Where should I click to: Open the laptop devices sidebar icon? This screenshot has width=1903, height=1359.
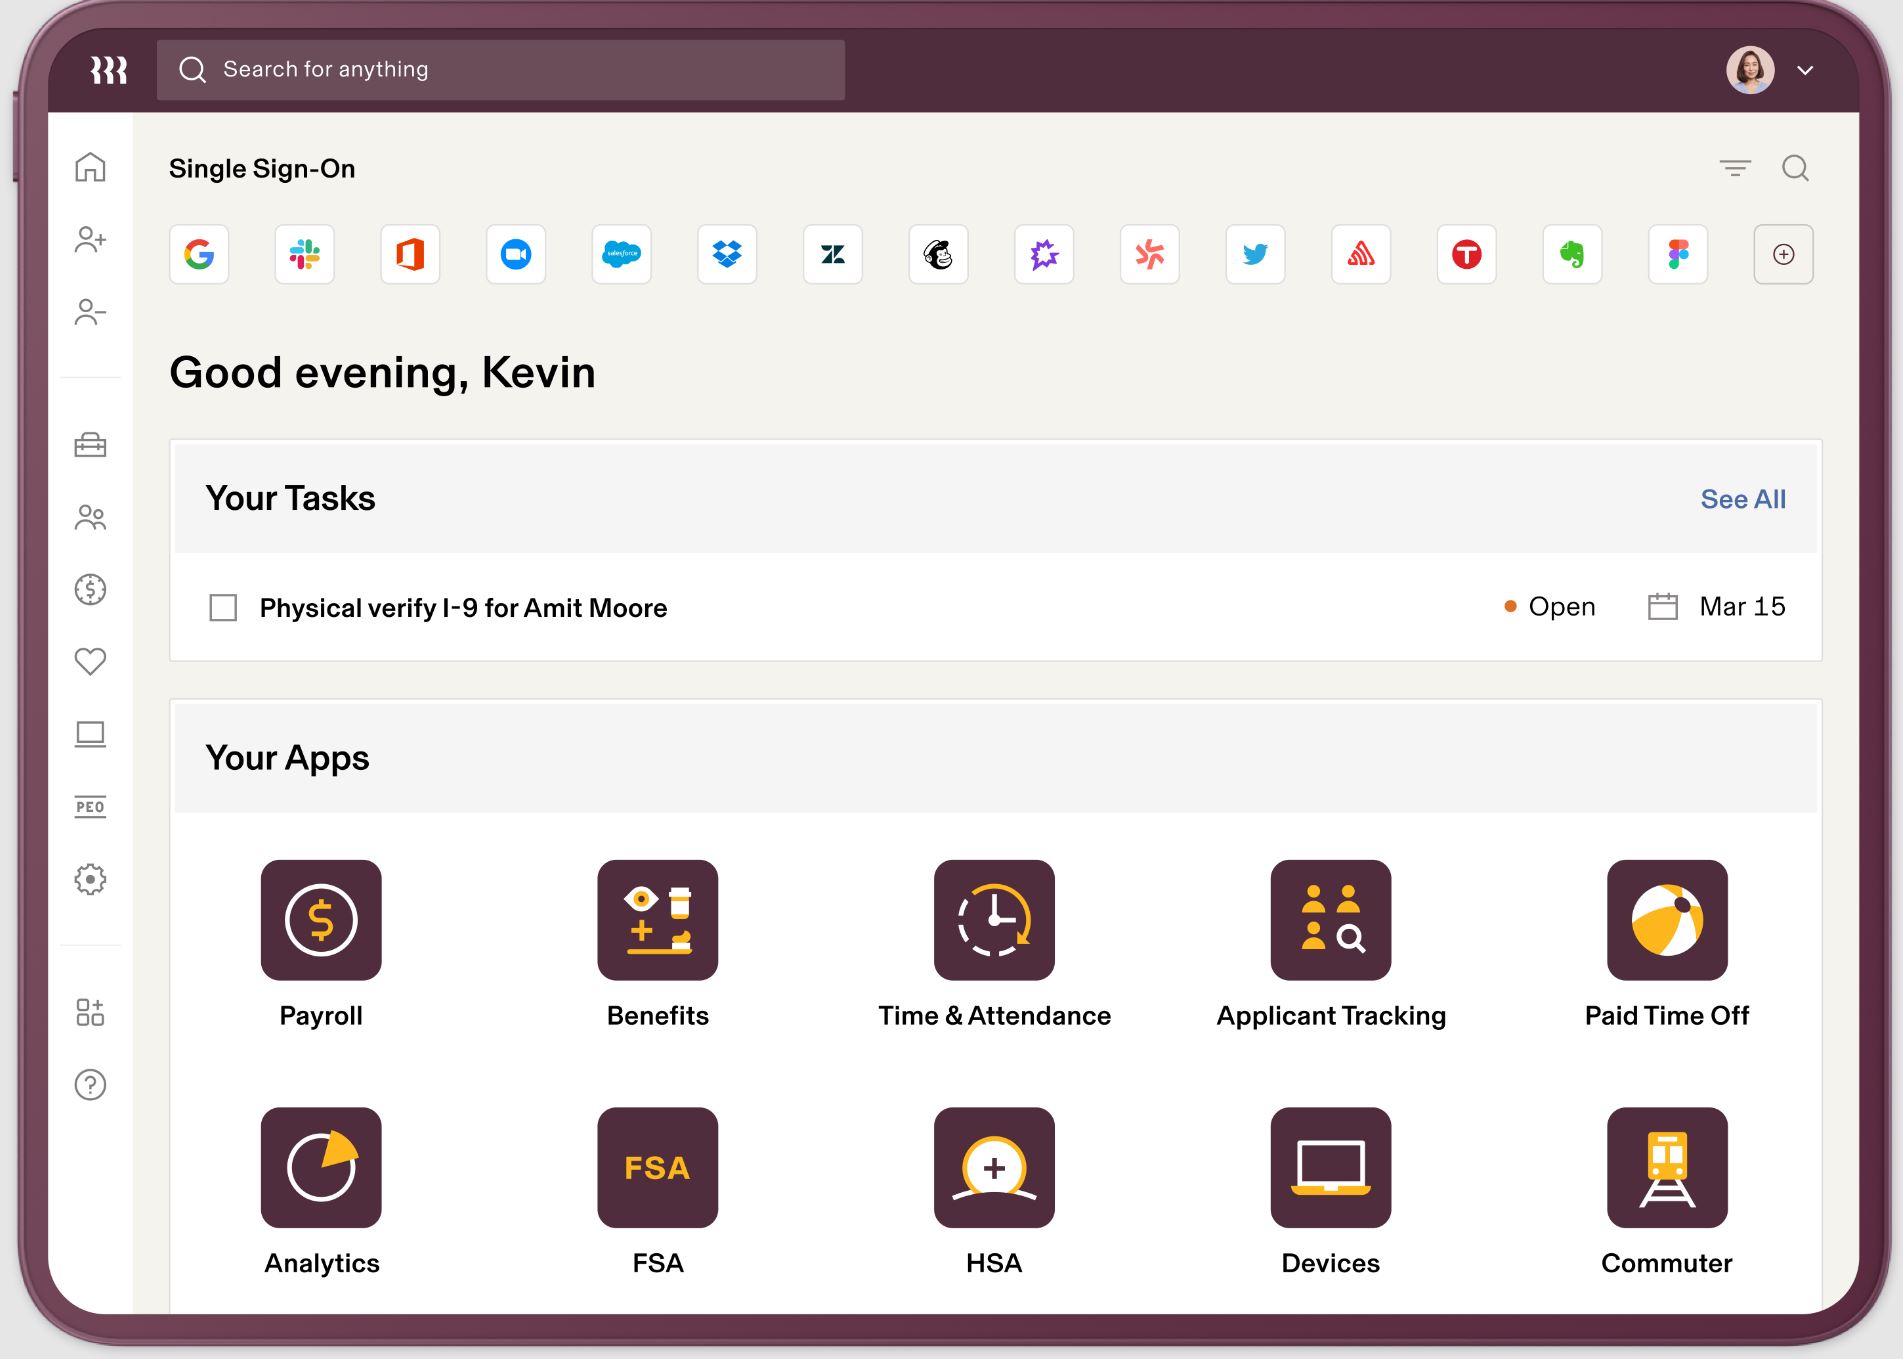[x=90, y=735]
